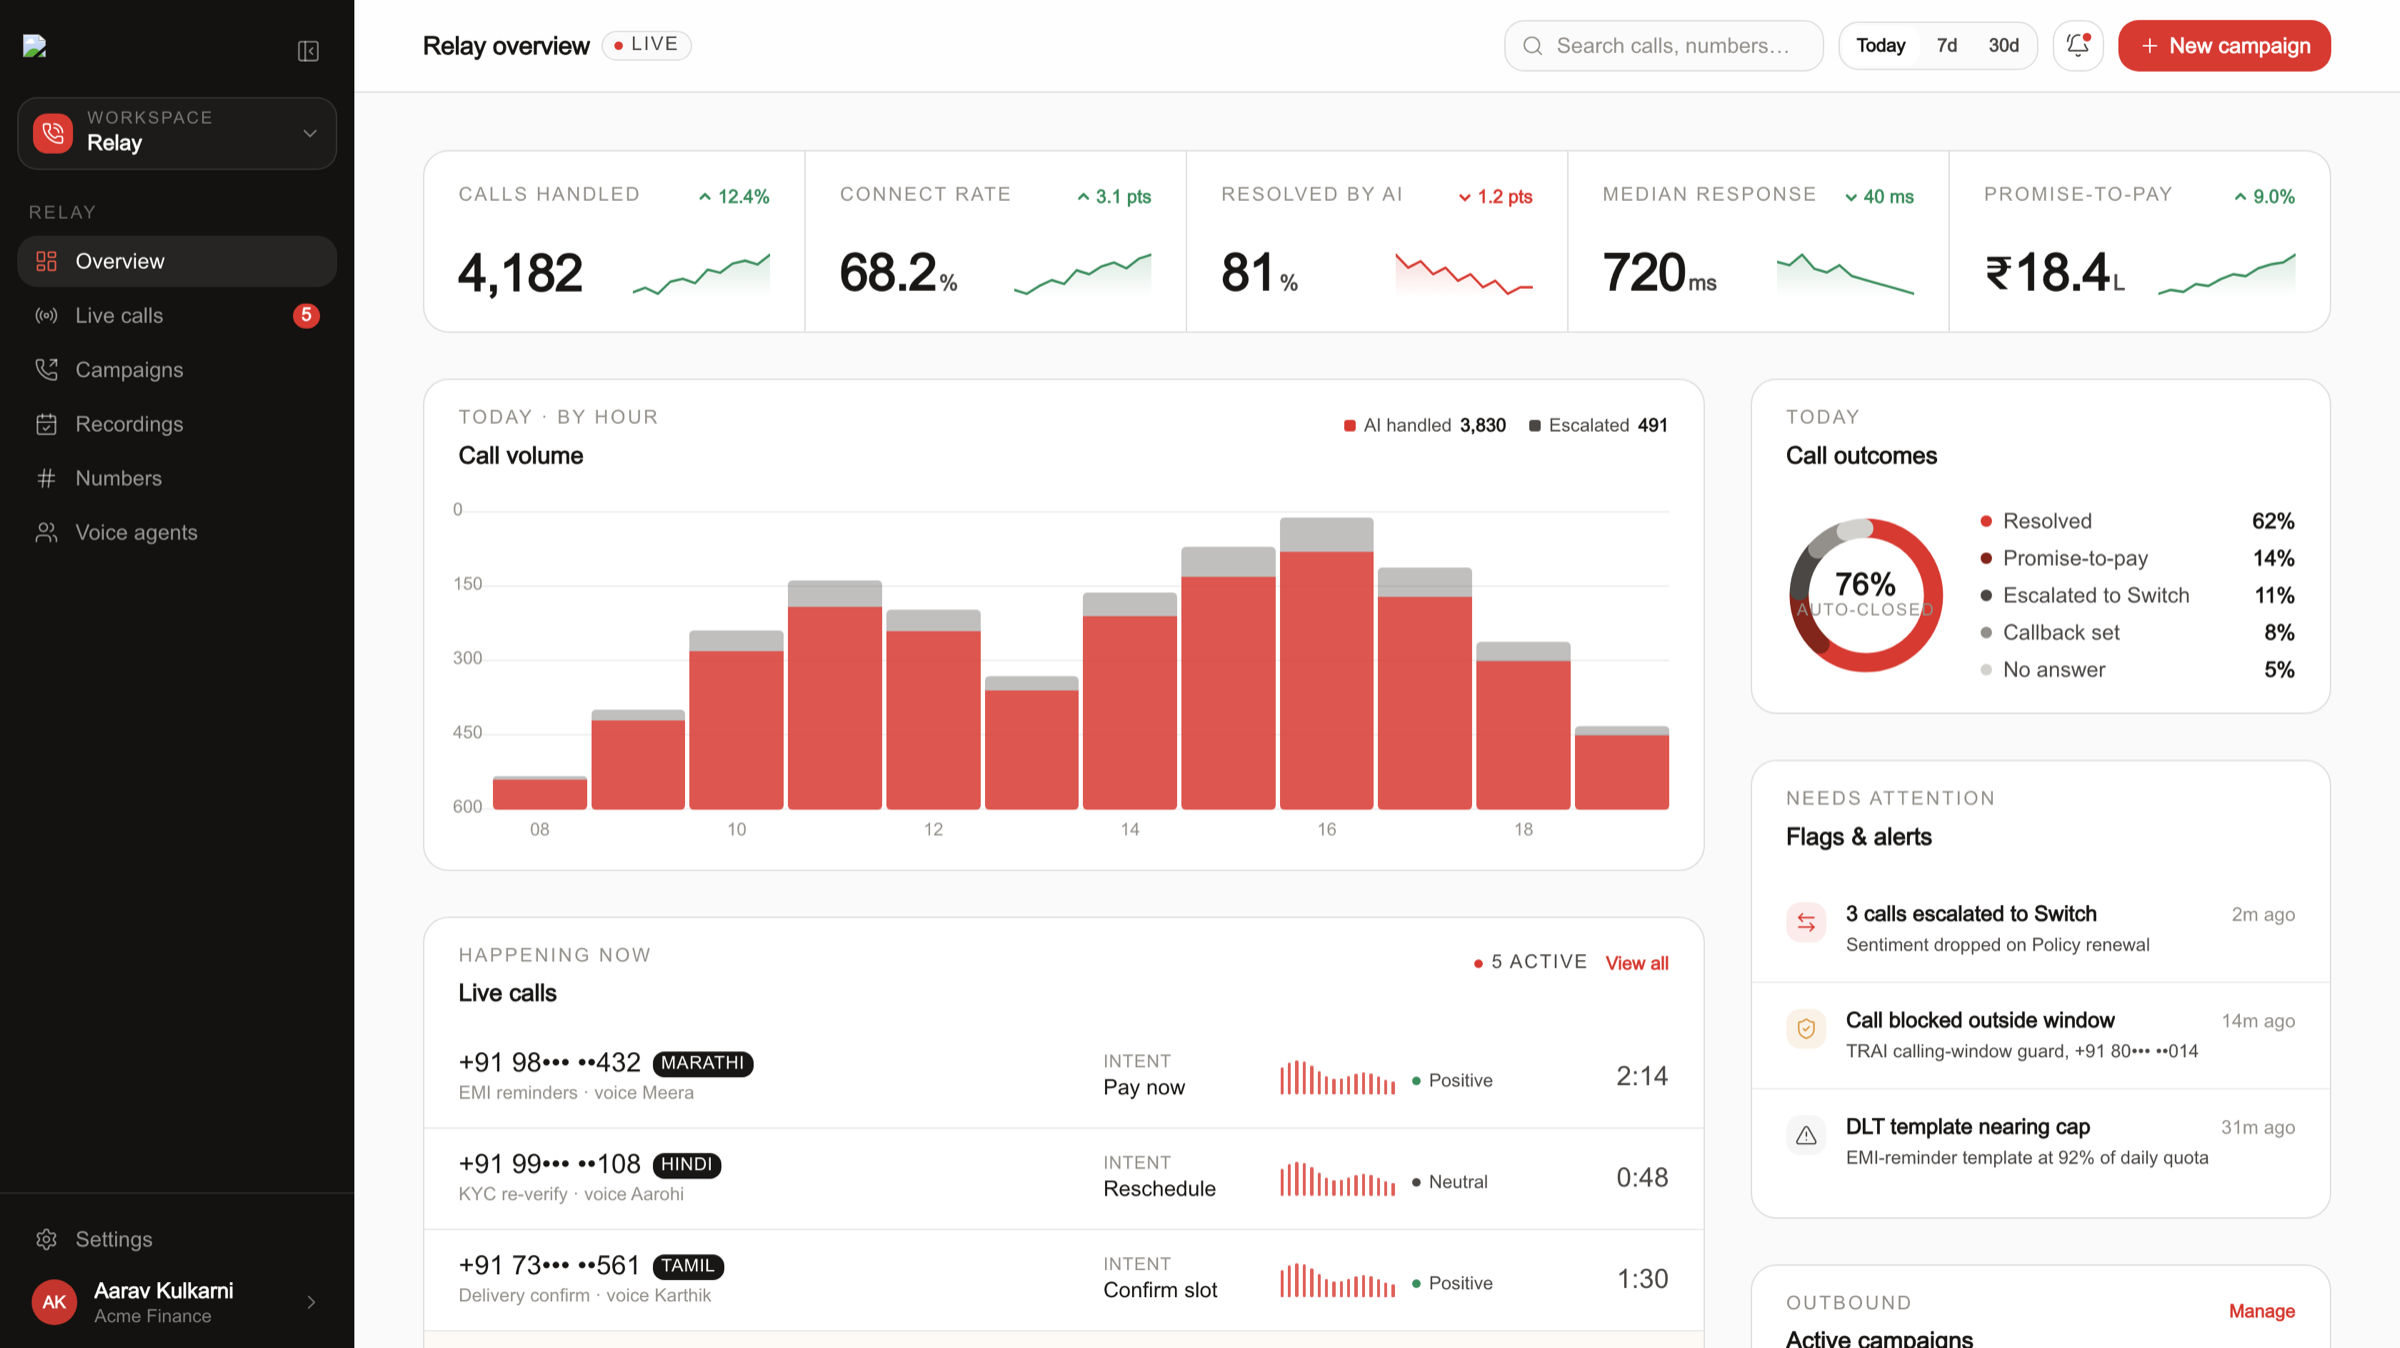Click the waveform on Confirm slot call
This screenshot has height=1348, width=2400.
point(1337,1280)
